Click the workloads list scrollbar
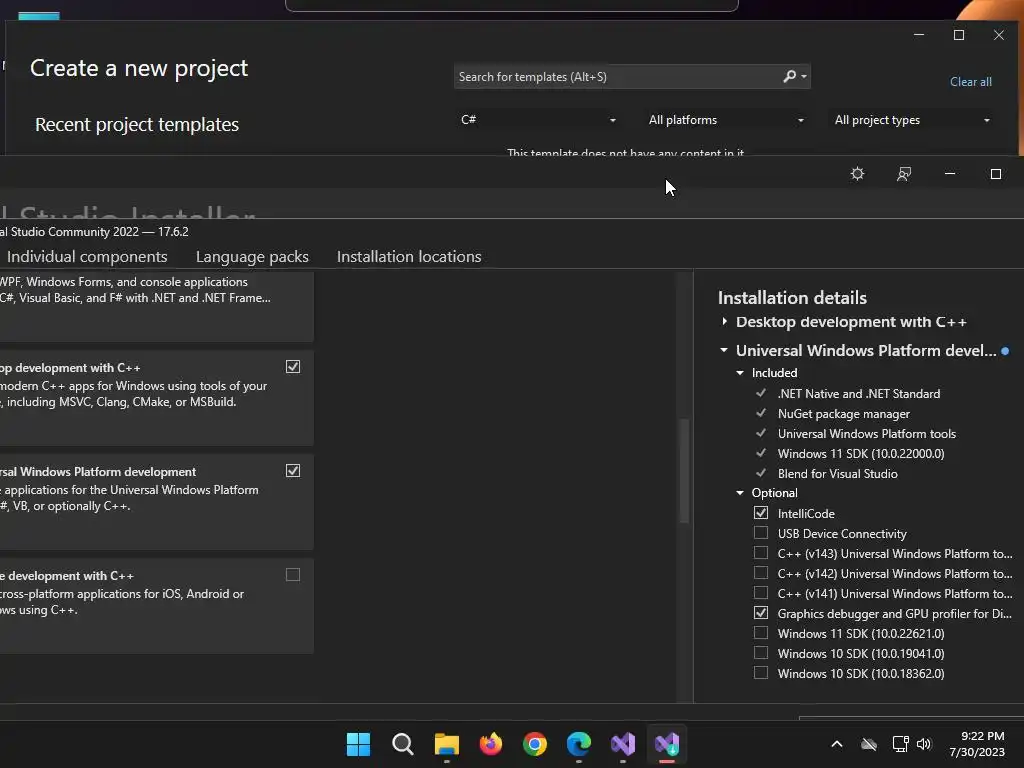This screenshot has height=768, width=1024. click(684, 470)
